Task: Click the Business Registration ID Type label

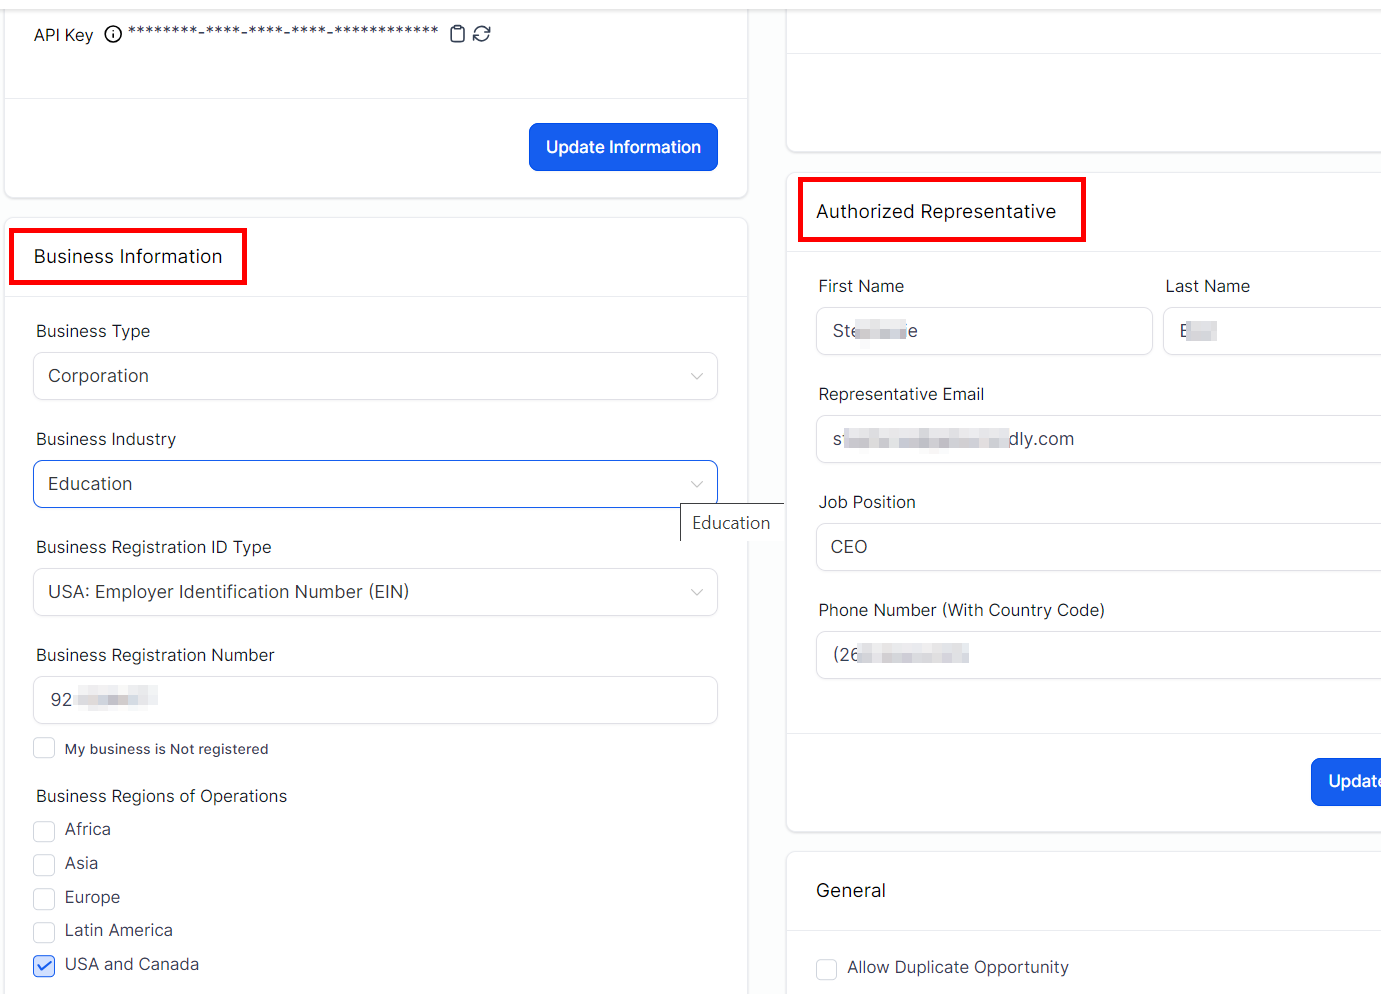Action: 154,547
